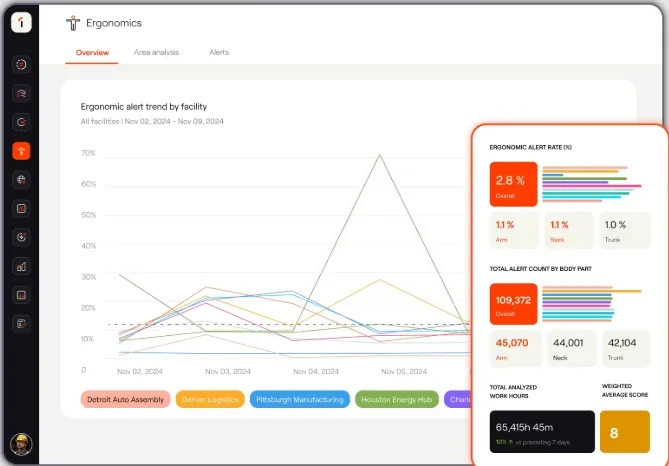
Task: Click the '10%' y-axis label
Action: tap(87, 339)
